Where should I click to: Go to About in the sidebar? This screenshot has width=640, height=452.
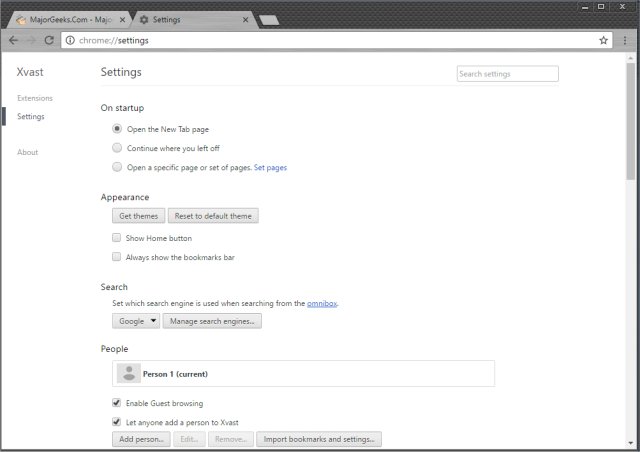[28, 152]
